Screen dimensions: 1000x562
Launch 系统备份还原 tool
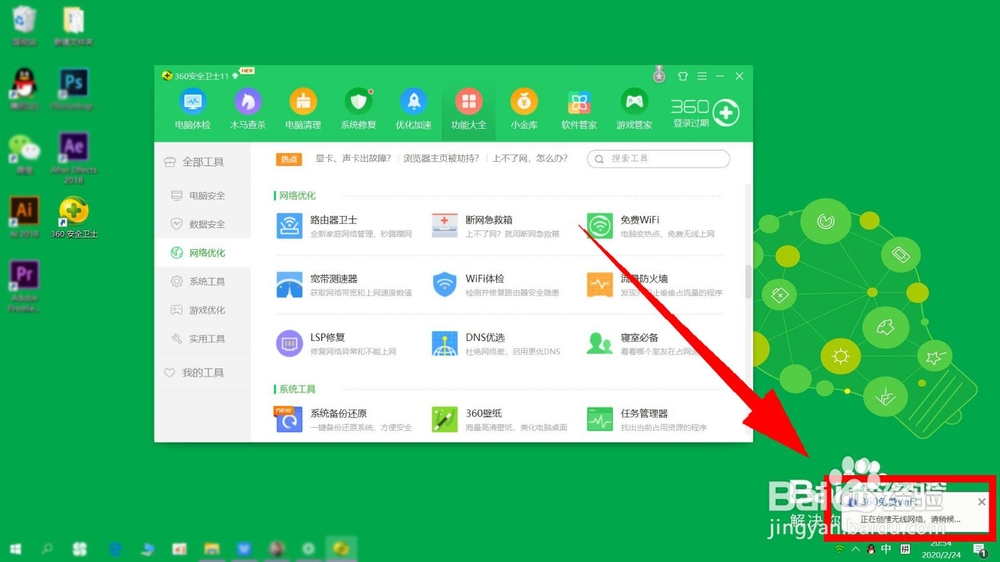pyautogui.click(x=344, y=420)
